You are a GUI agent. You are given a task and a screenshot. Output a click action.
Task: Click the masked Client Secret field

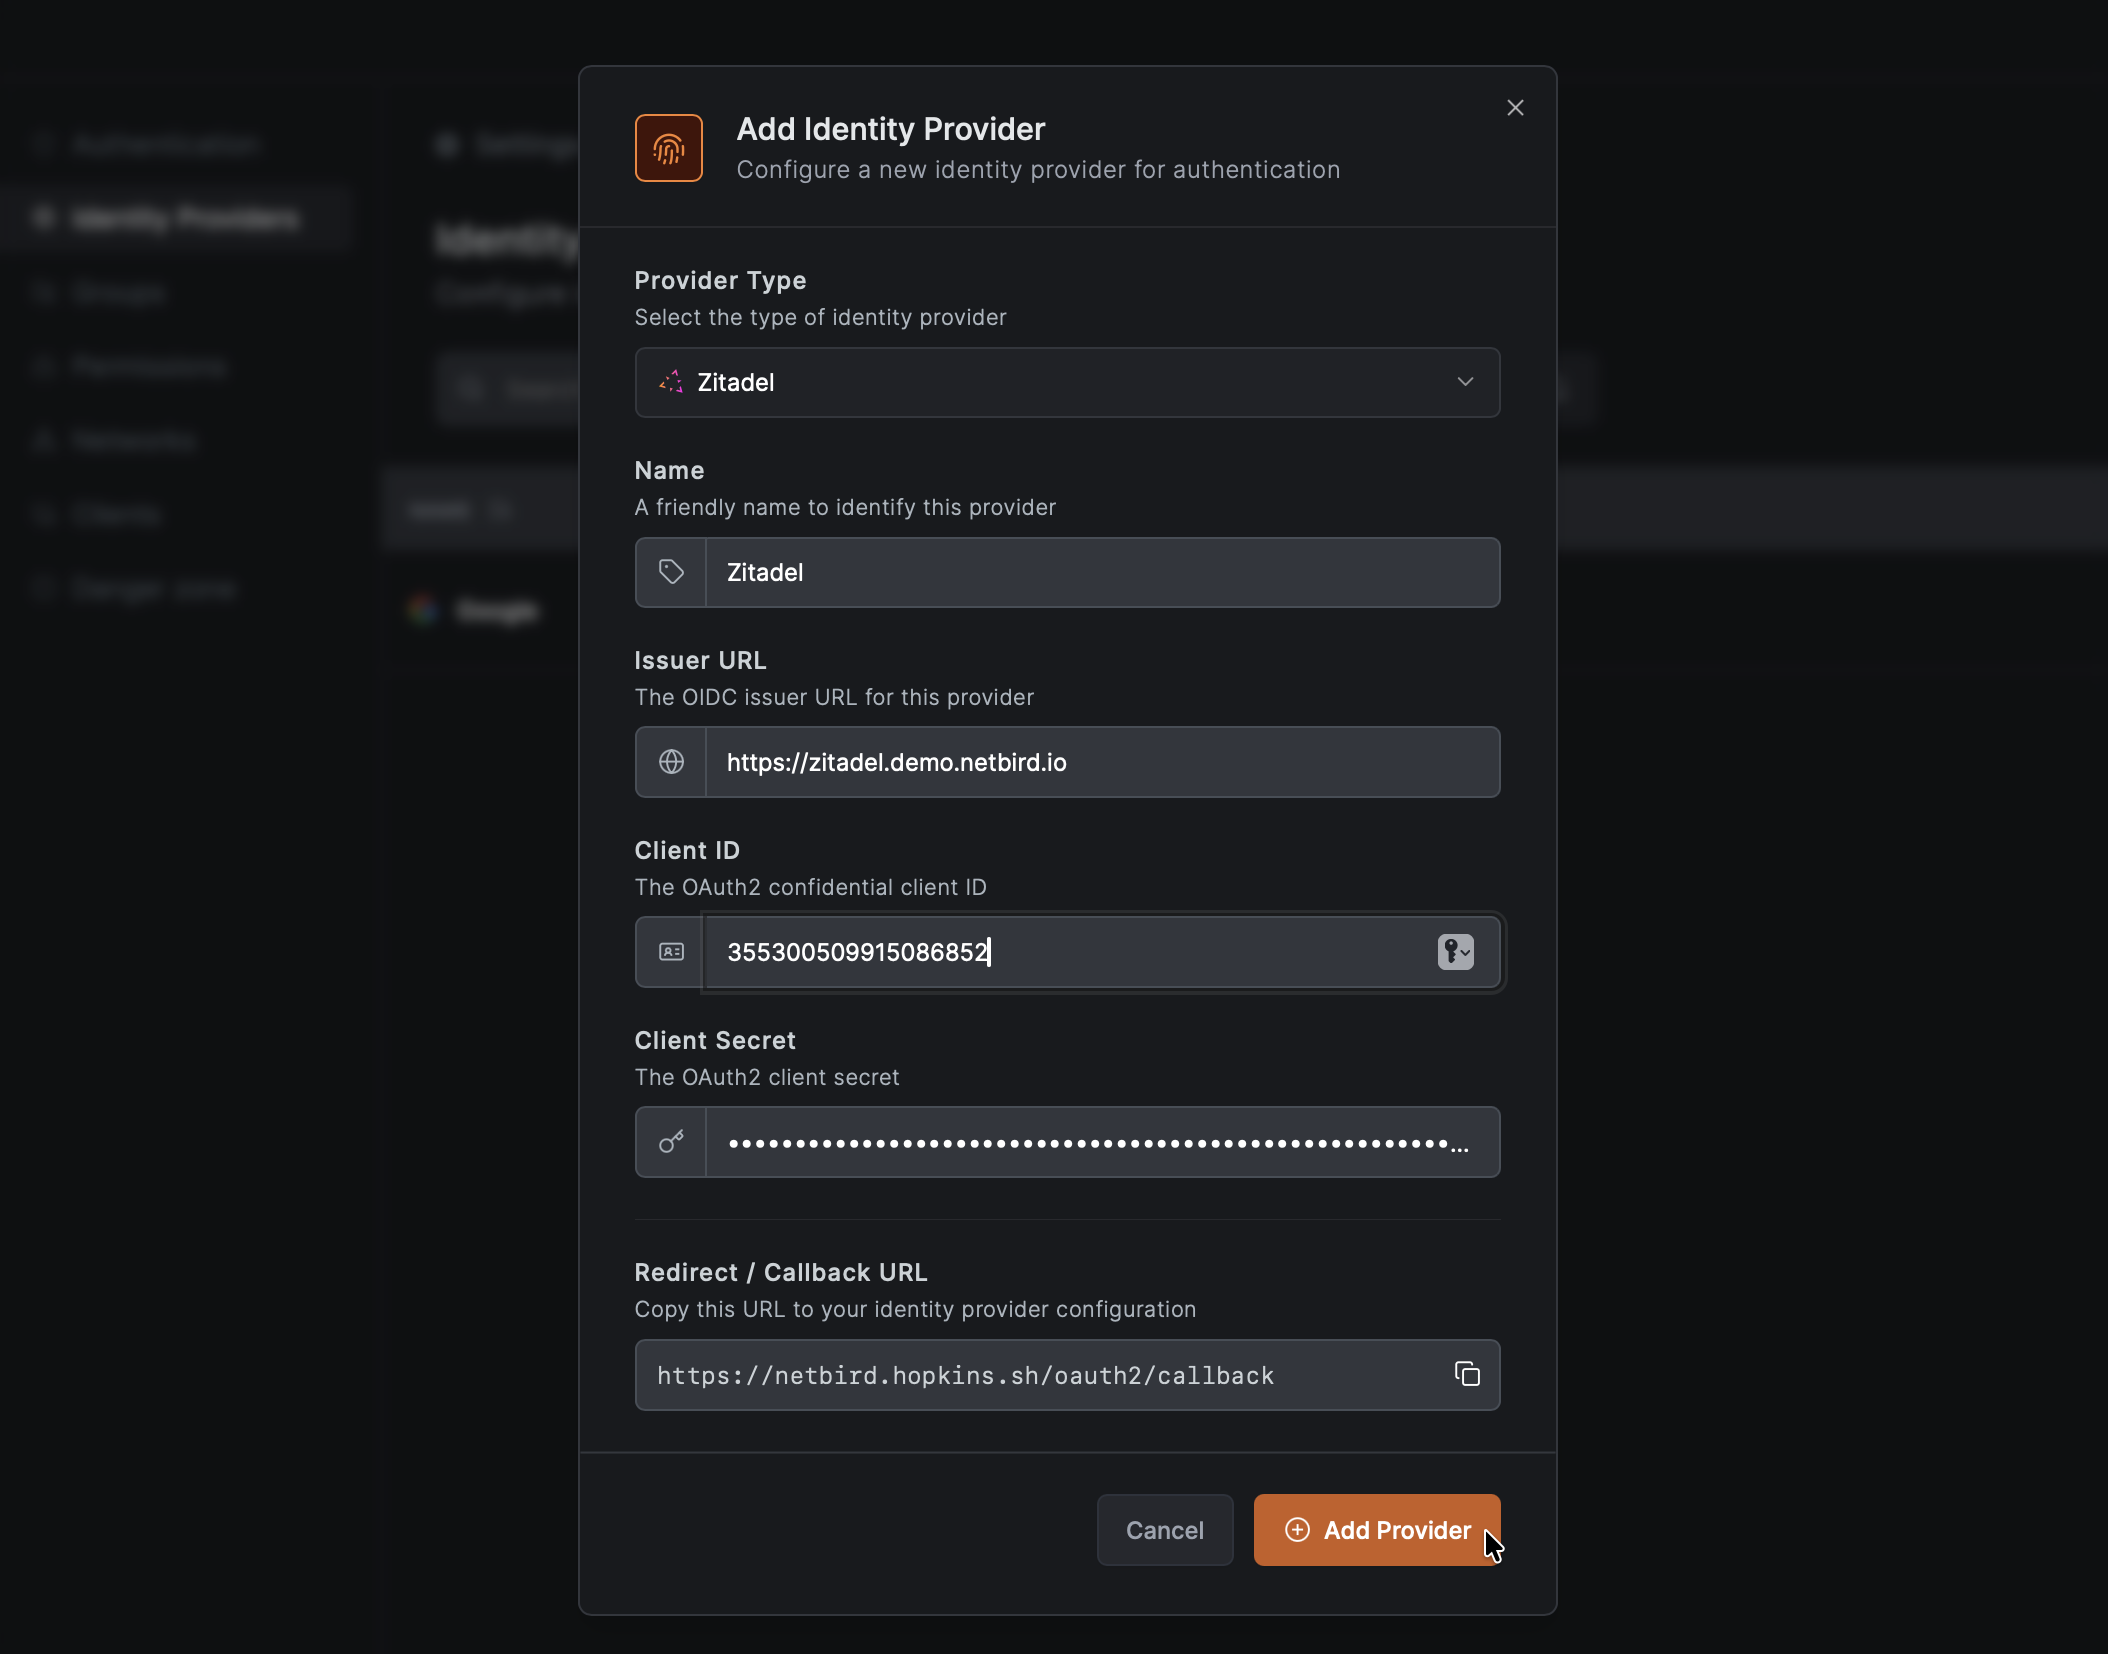coord(1090,1142)
